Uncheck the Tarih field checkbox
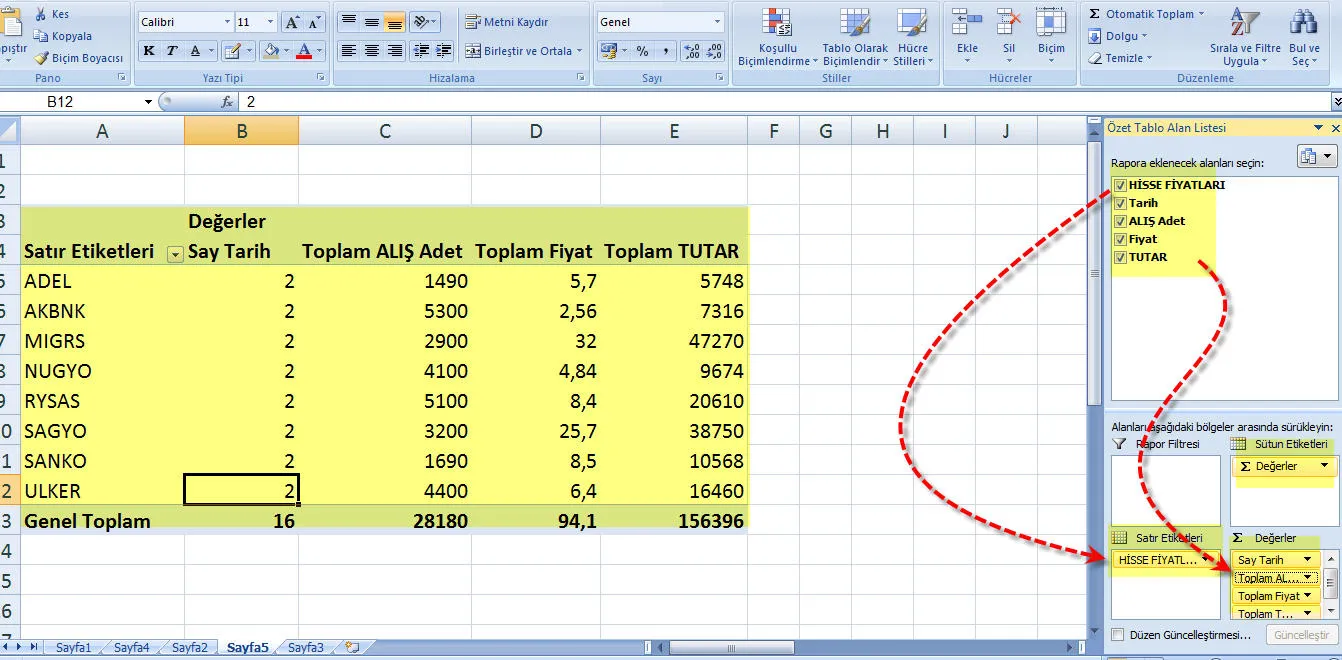Screen dimensions: 1342x660 pyautogui.click(x=1120, y=203)
